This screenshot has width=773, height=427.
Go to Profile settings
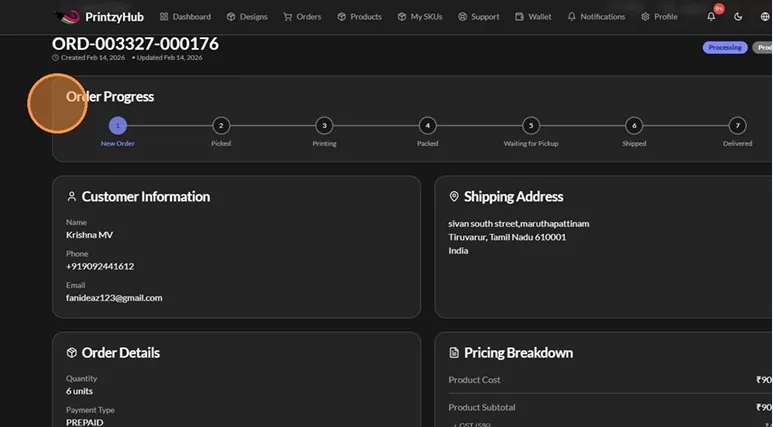(659, 17)
